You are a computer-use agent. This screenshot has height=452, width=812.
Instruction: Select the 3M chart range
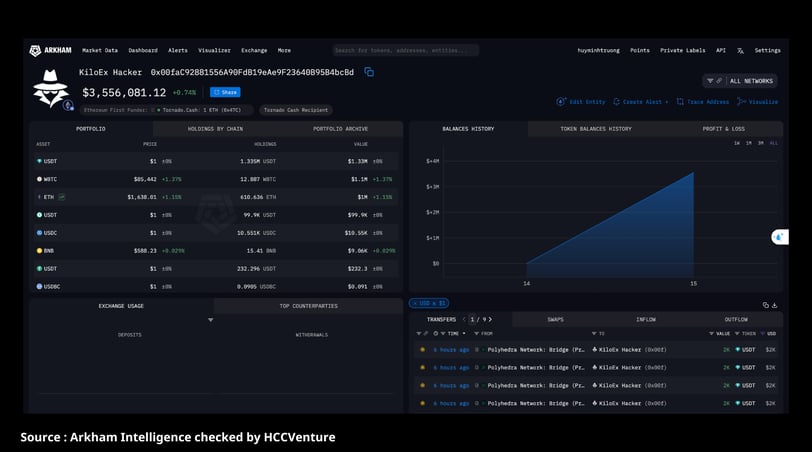click(760, 143)
